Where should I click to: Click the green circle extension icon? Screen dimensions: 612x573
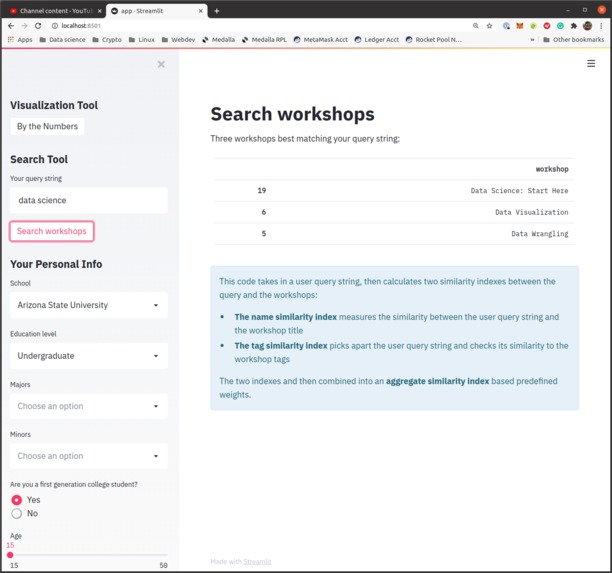560,26
